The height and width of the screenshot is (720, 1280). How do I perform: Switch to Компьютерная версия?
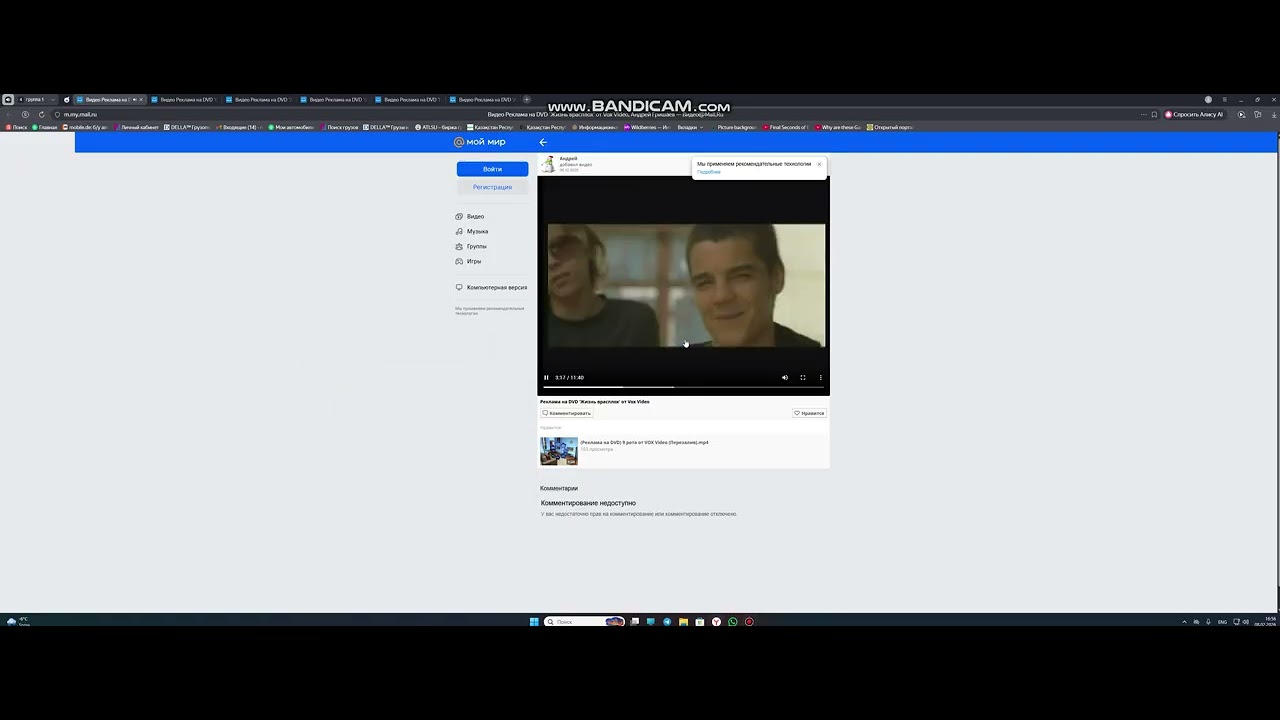[491, 287]
